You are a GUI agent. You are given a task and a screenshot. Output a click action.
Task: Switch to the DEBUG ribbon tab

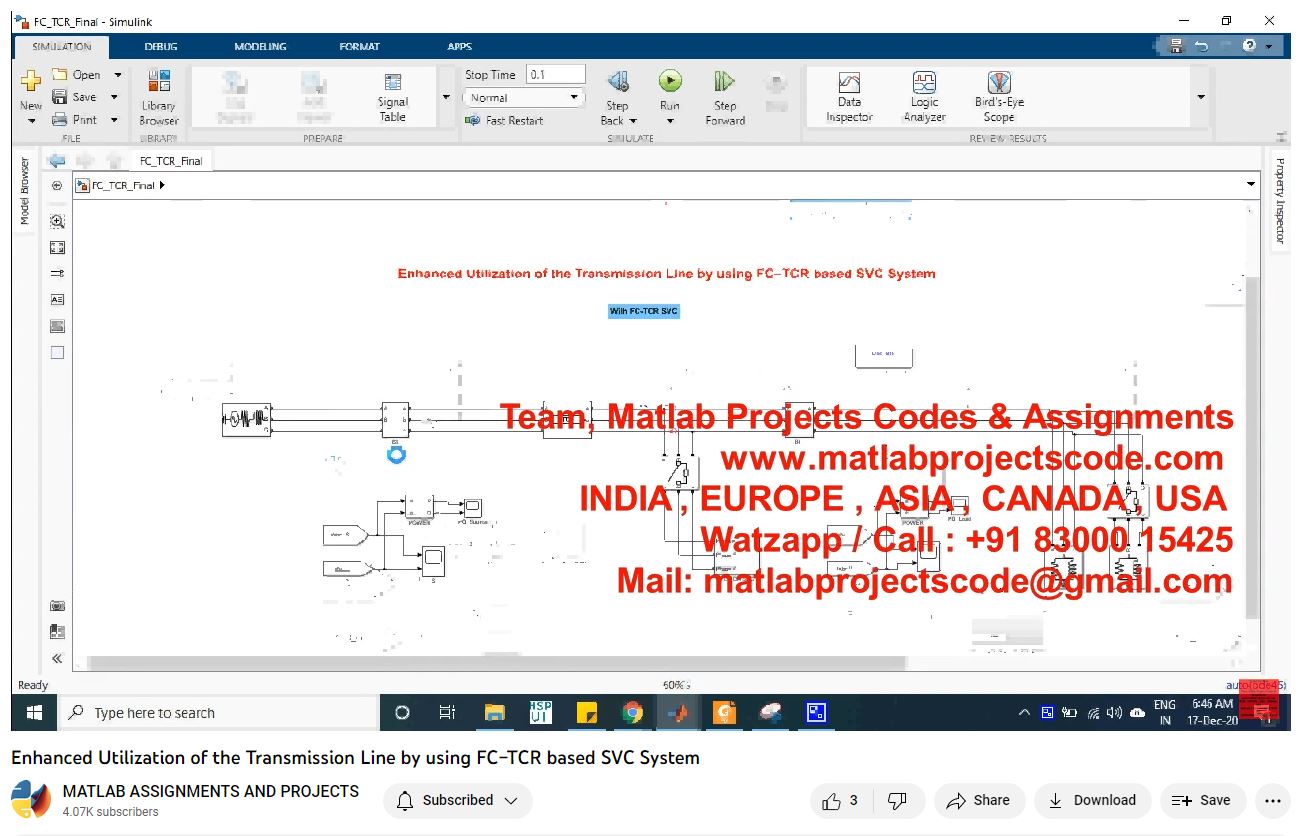[161, 46]
